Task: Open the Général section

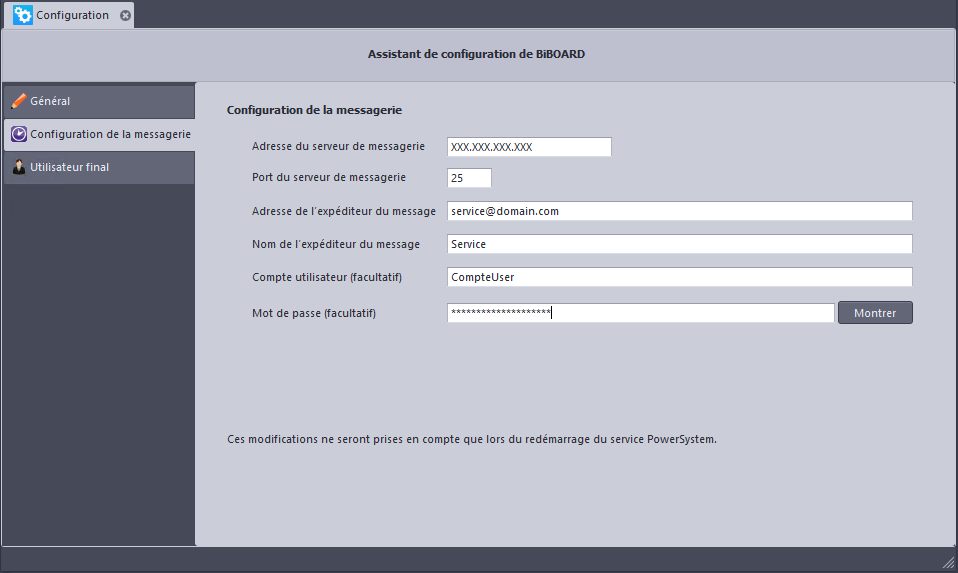Action: pos(99,101)
